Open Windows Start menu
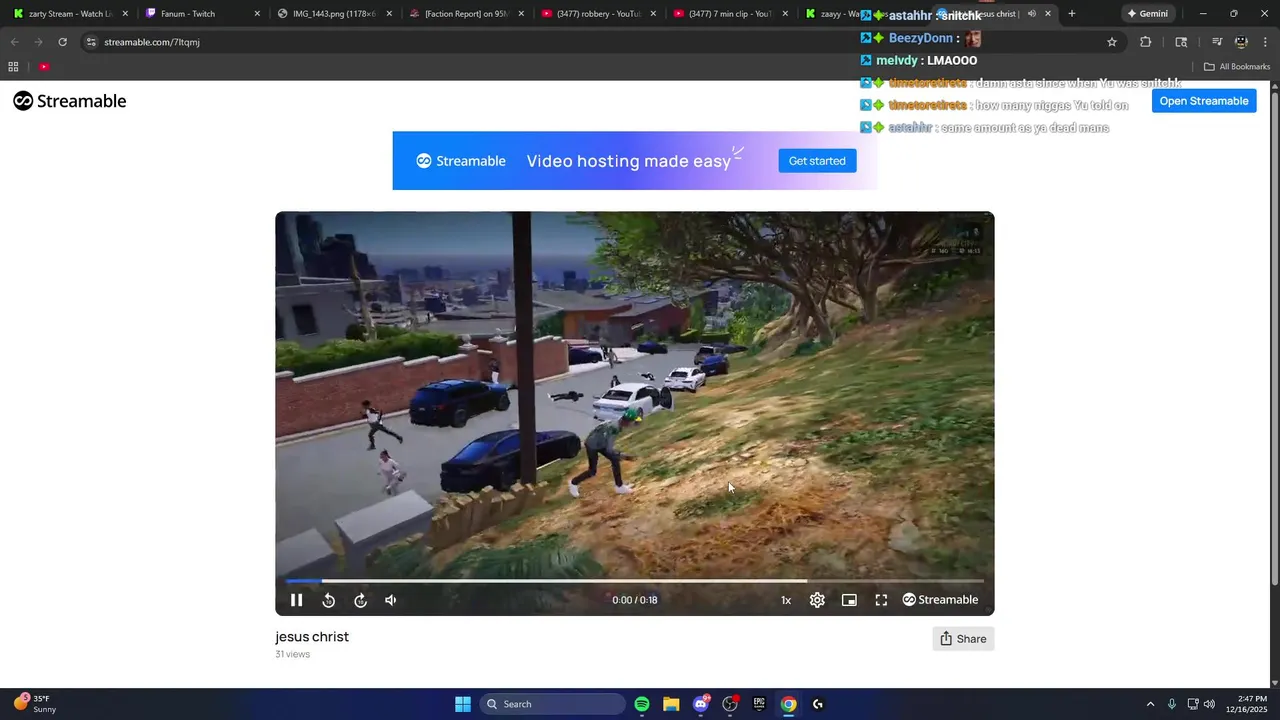Viewport: 1280px width, 720px height. [463, 704]
